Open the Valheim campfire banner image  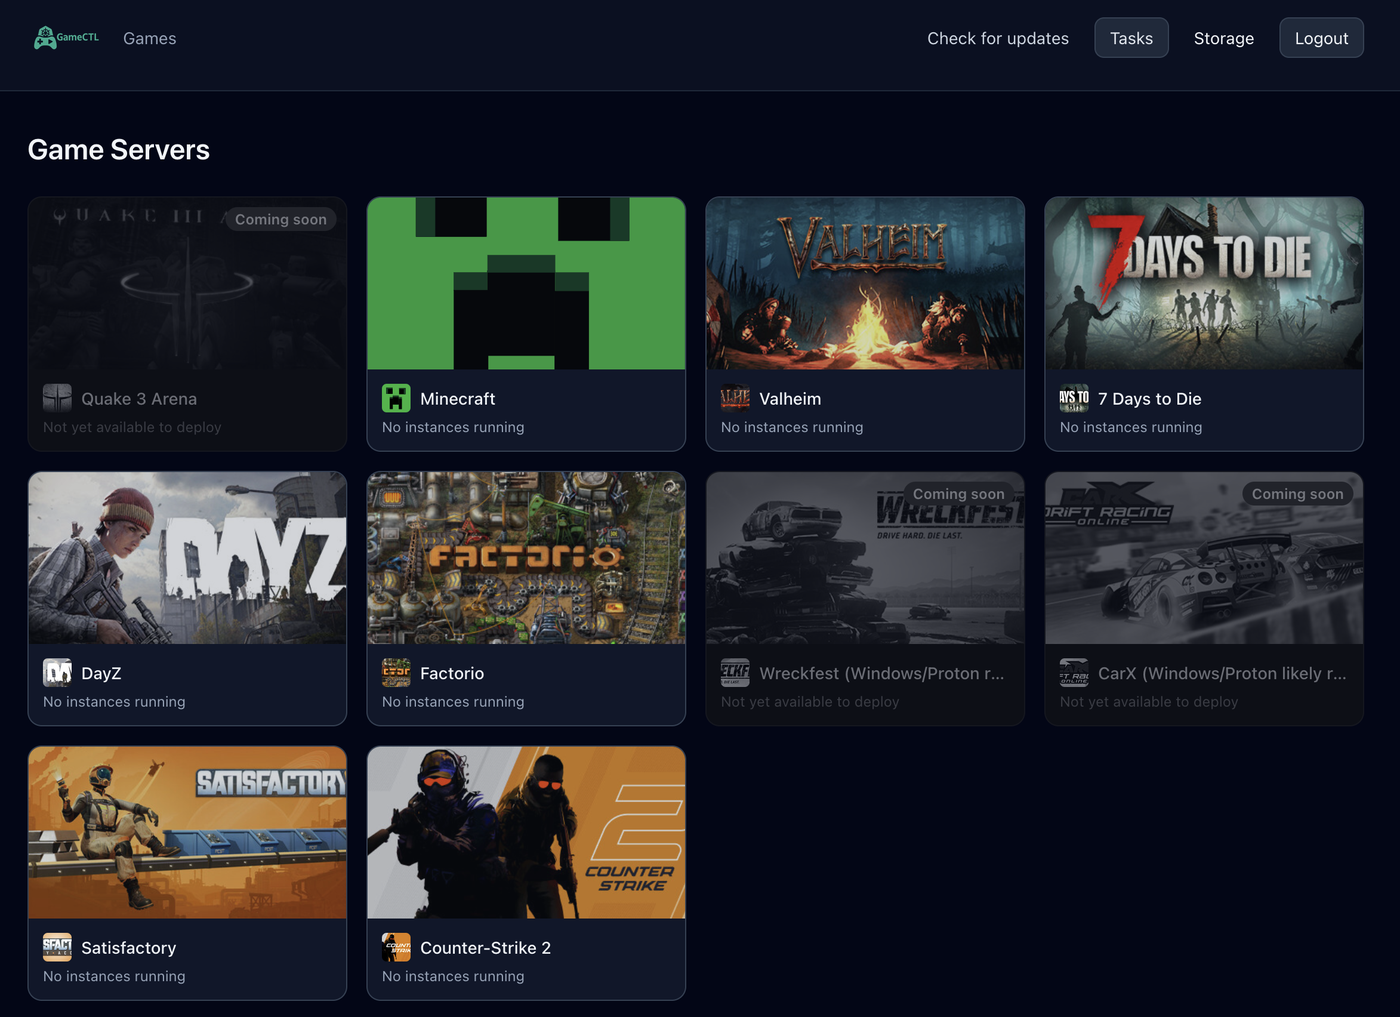tap(865, 283)
